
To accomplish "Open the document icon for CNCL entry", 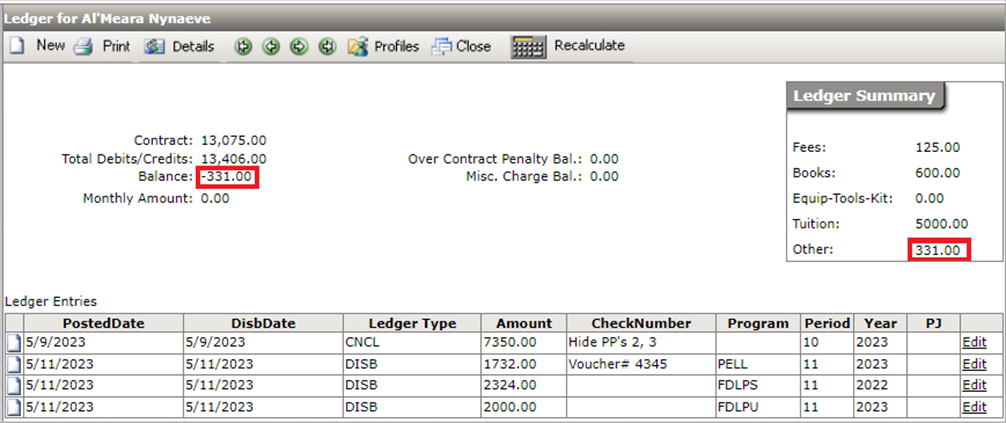I will pyautogui.click(x=14, y=342).
